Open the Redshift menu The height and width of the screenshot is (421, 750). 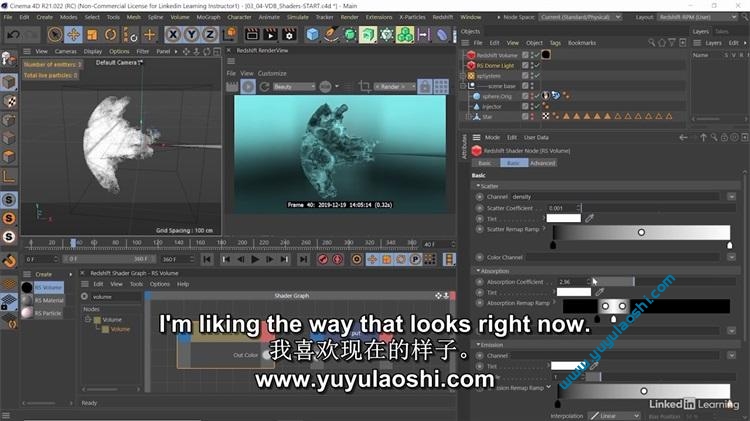pyautogui.click(x=442, y=17)
